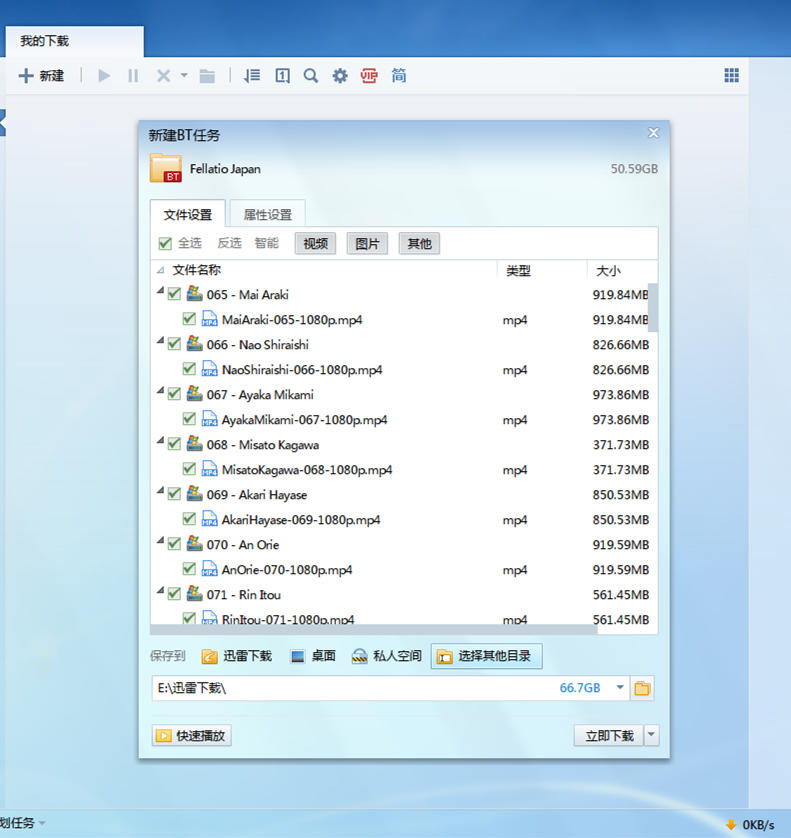Open the apps grid icon
The height and width of the screenshot is (838, 791).
click(732, 75)
